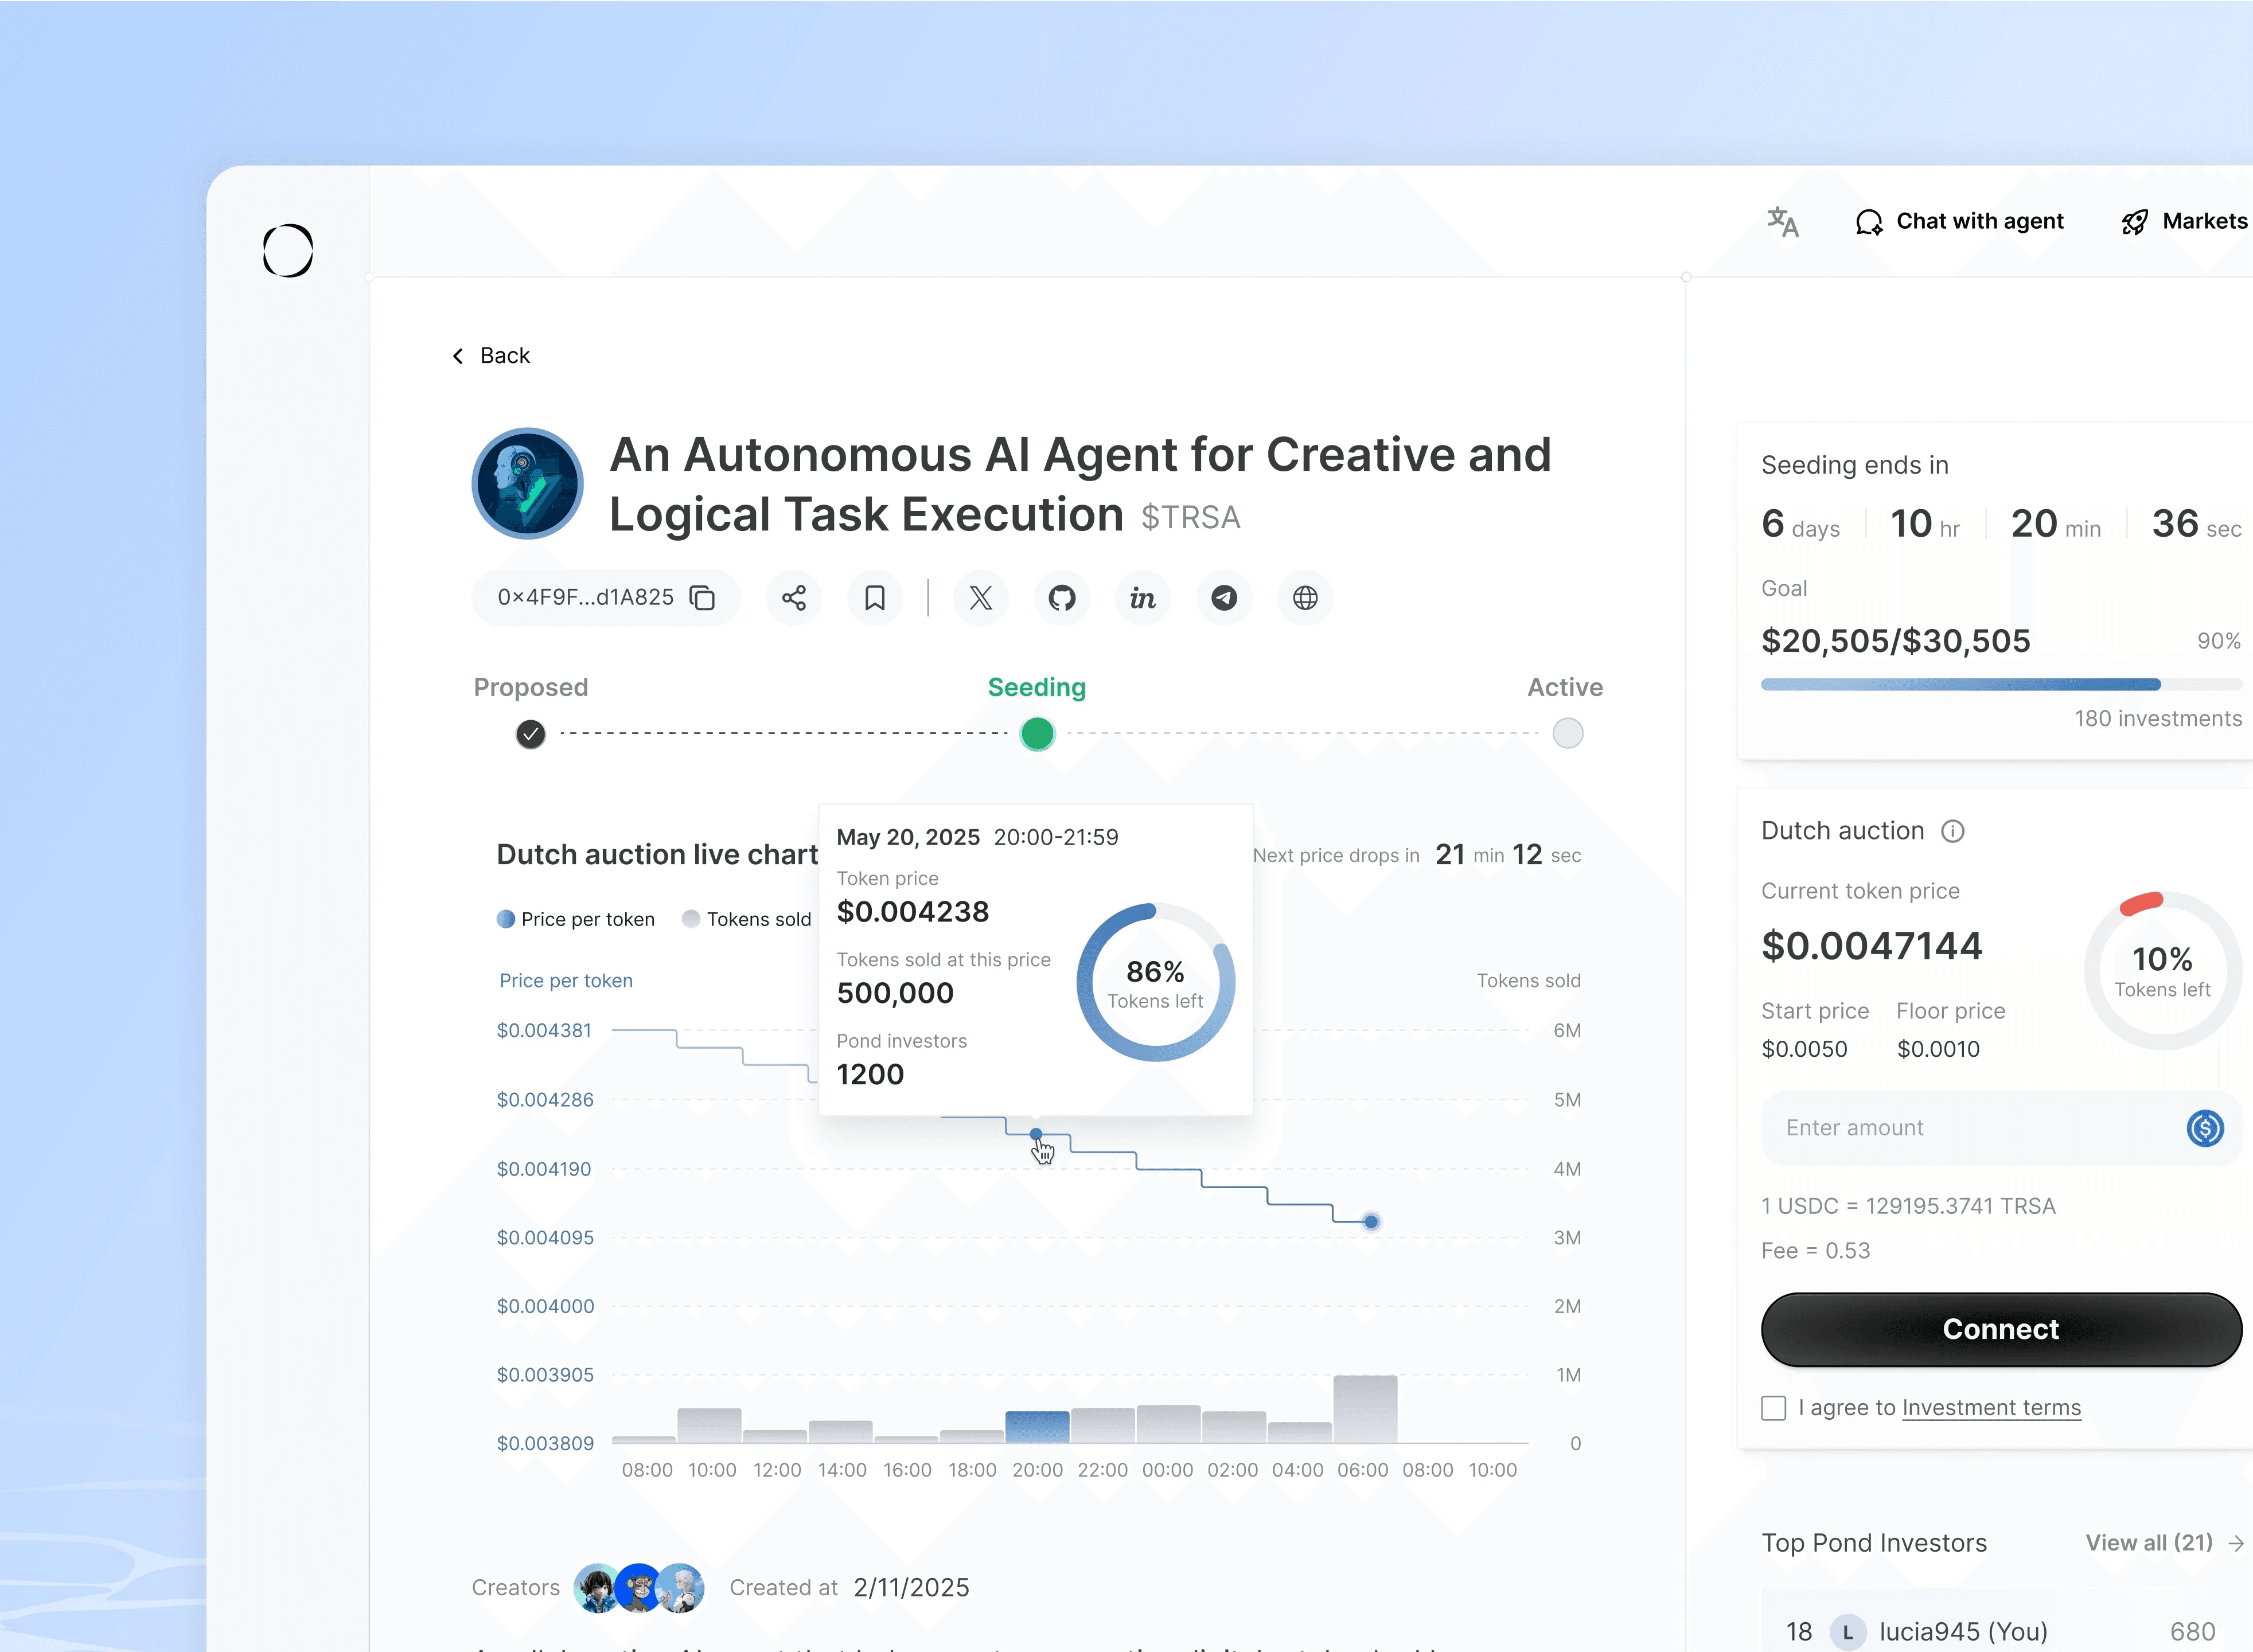Click the grey Active stage marker
The image size is (2253, 1652).
click(1568, 734)
